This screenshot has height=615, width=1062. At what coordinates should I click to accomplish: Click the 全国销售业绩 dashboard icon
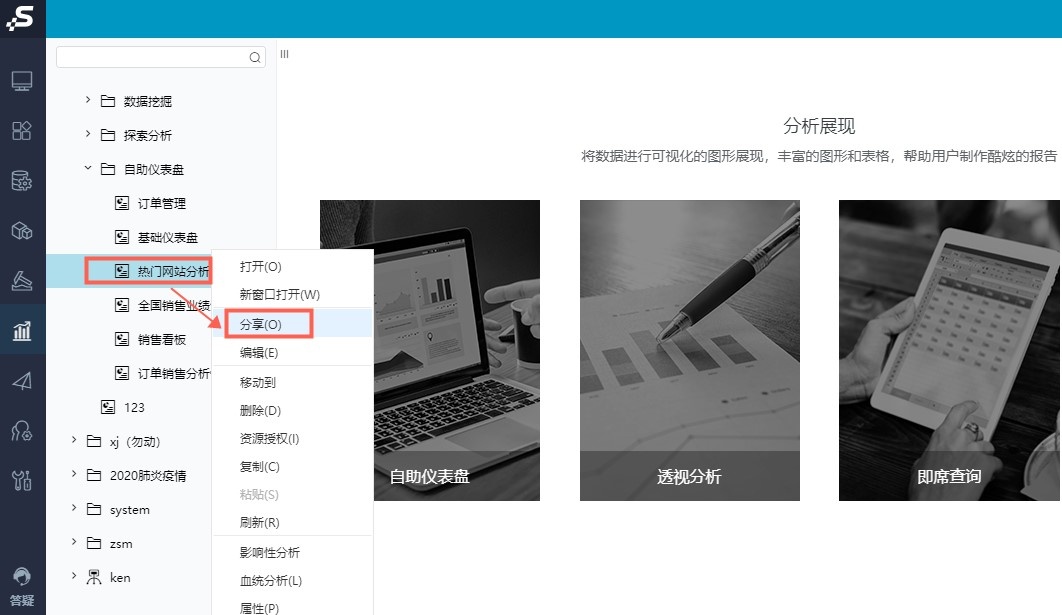[122, 305]
